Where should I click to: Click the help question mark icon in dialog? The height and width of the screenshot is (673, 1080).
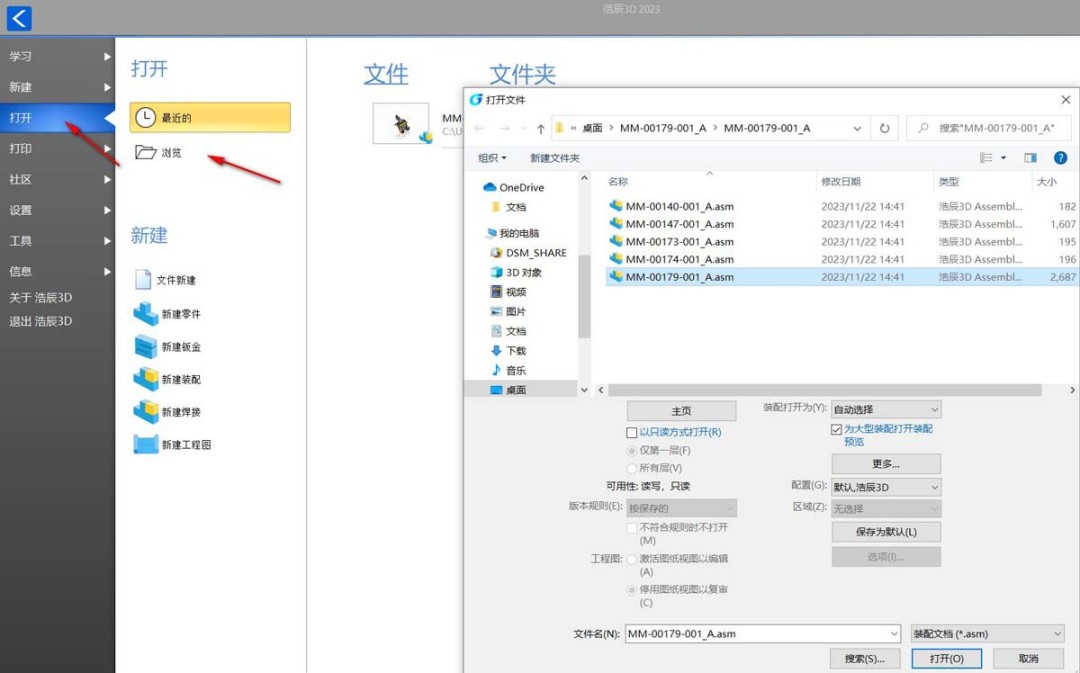pos(1060,158)
